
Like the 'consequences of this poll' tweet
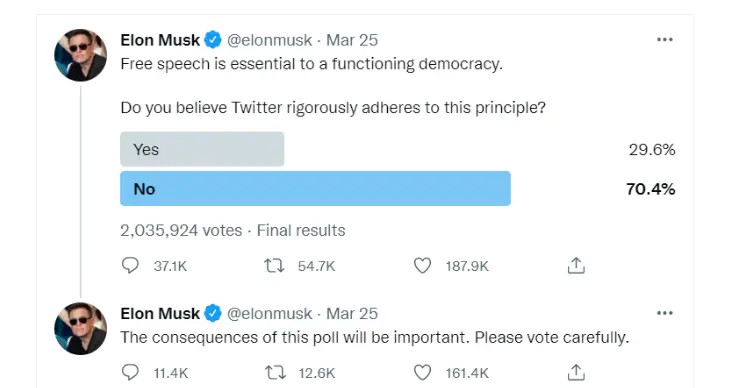click(x=422, y=372)
